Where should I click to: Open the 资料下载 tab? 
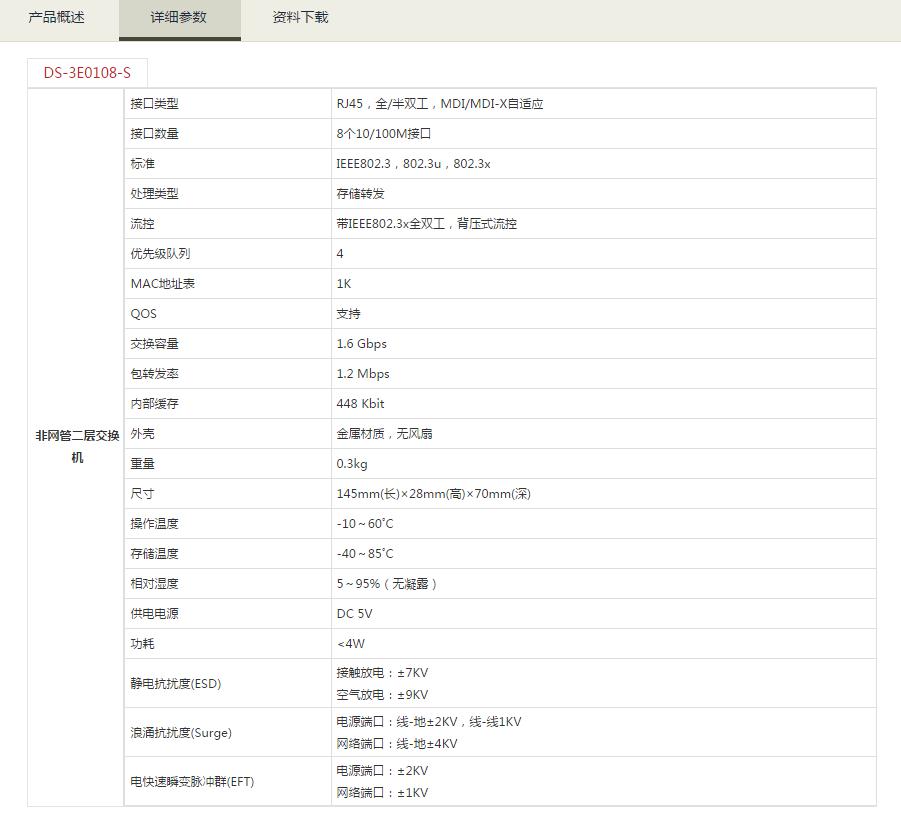[x=300, y=18]
